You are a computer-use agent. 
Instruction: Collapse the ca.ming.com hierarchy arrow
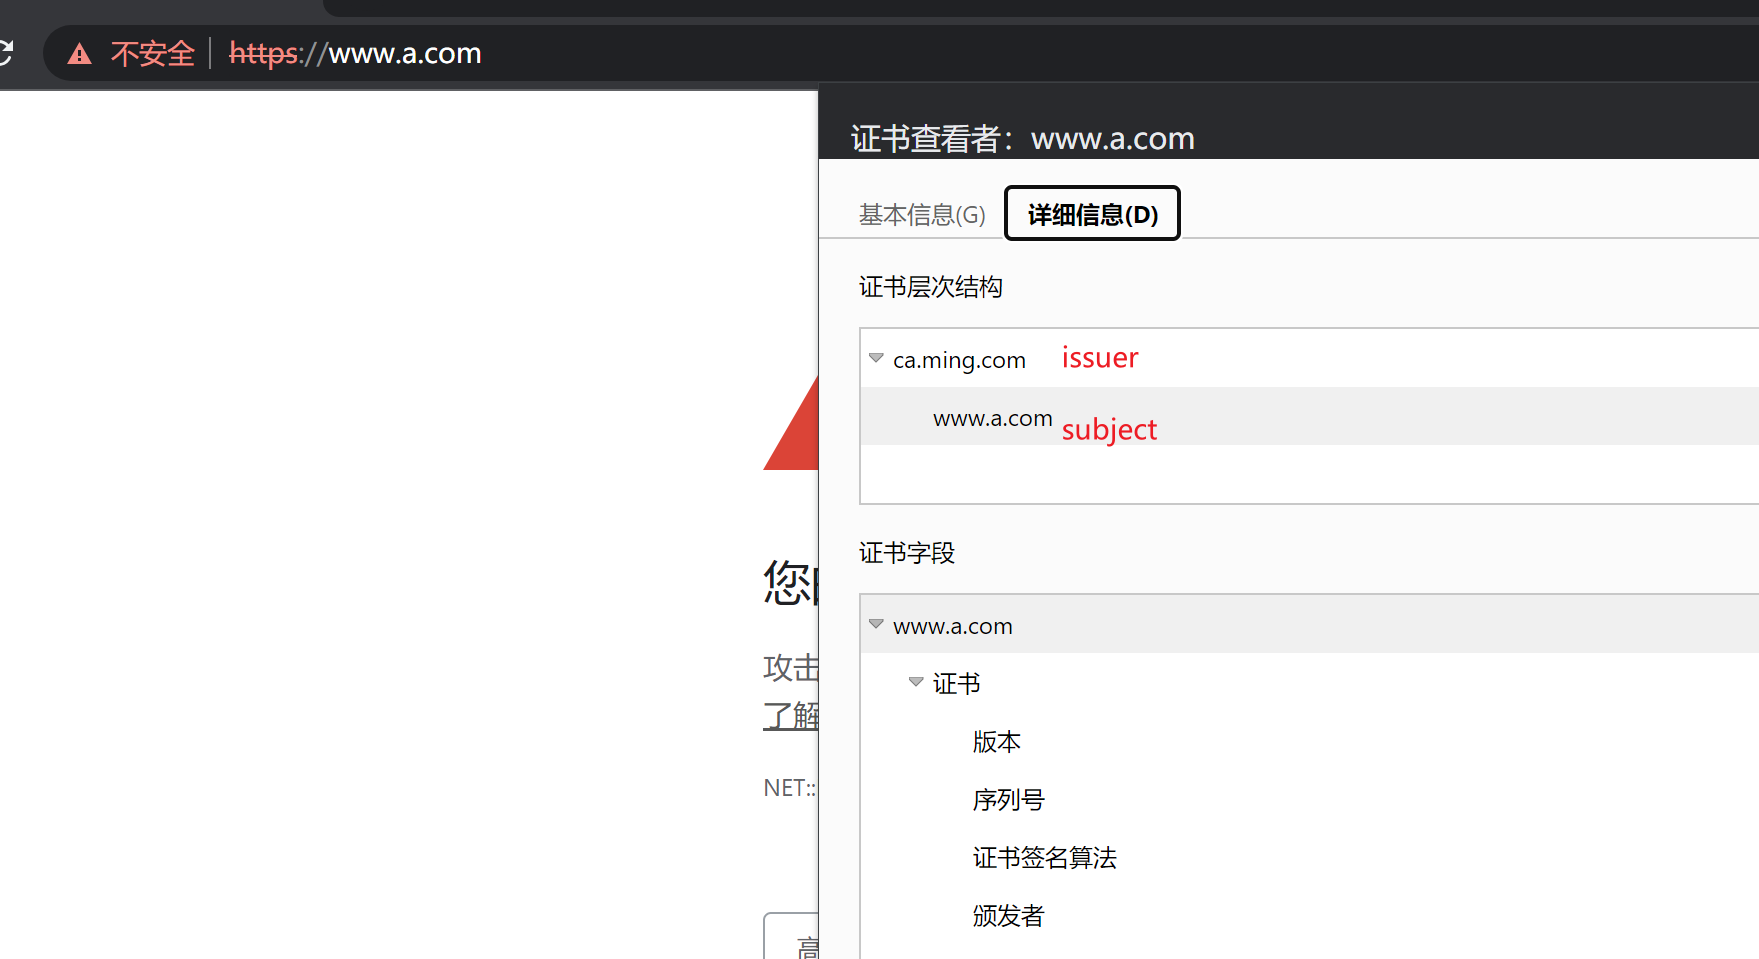[876, 358]
